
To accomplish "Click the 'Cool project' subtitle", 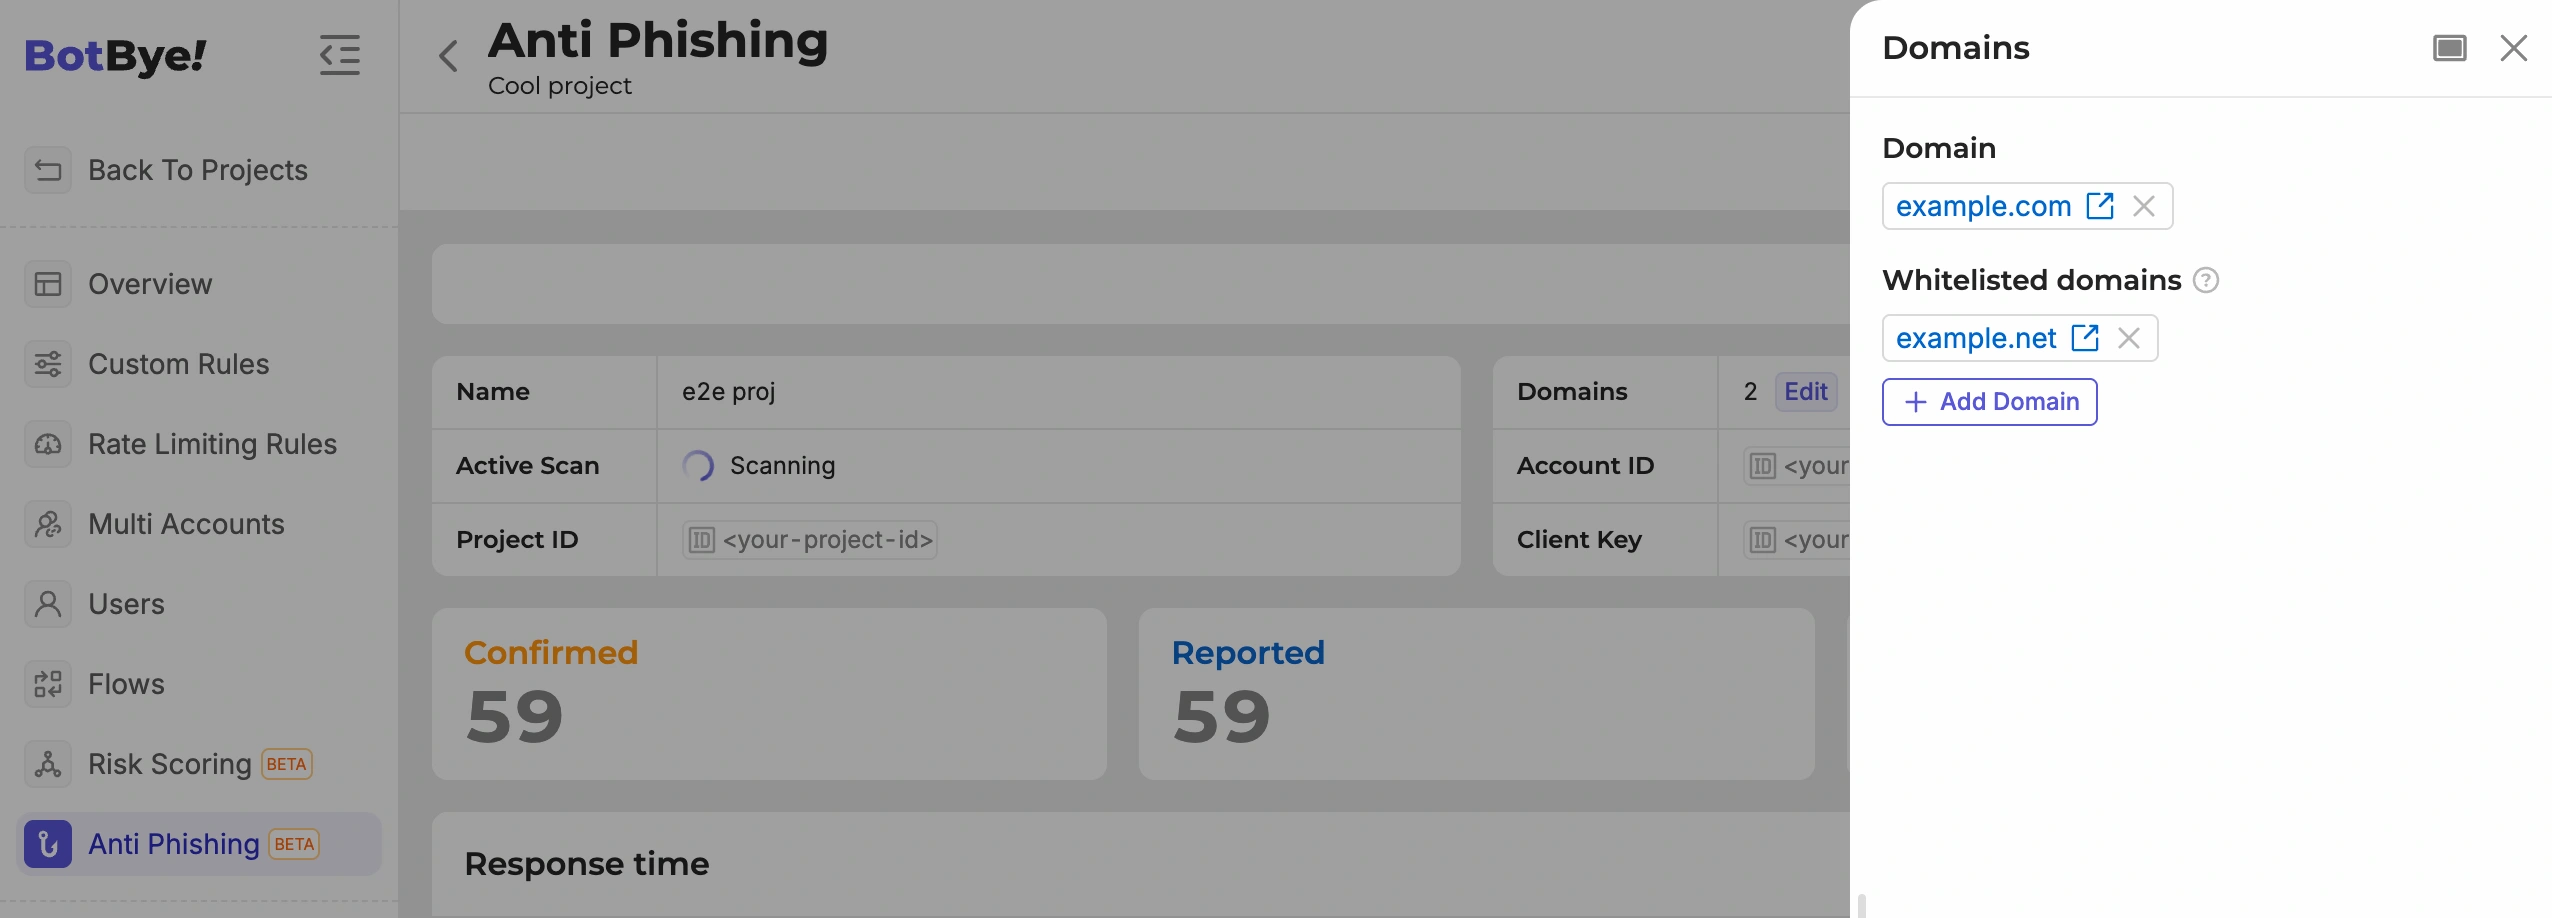I will click(560, 86).
